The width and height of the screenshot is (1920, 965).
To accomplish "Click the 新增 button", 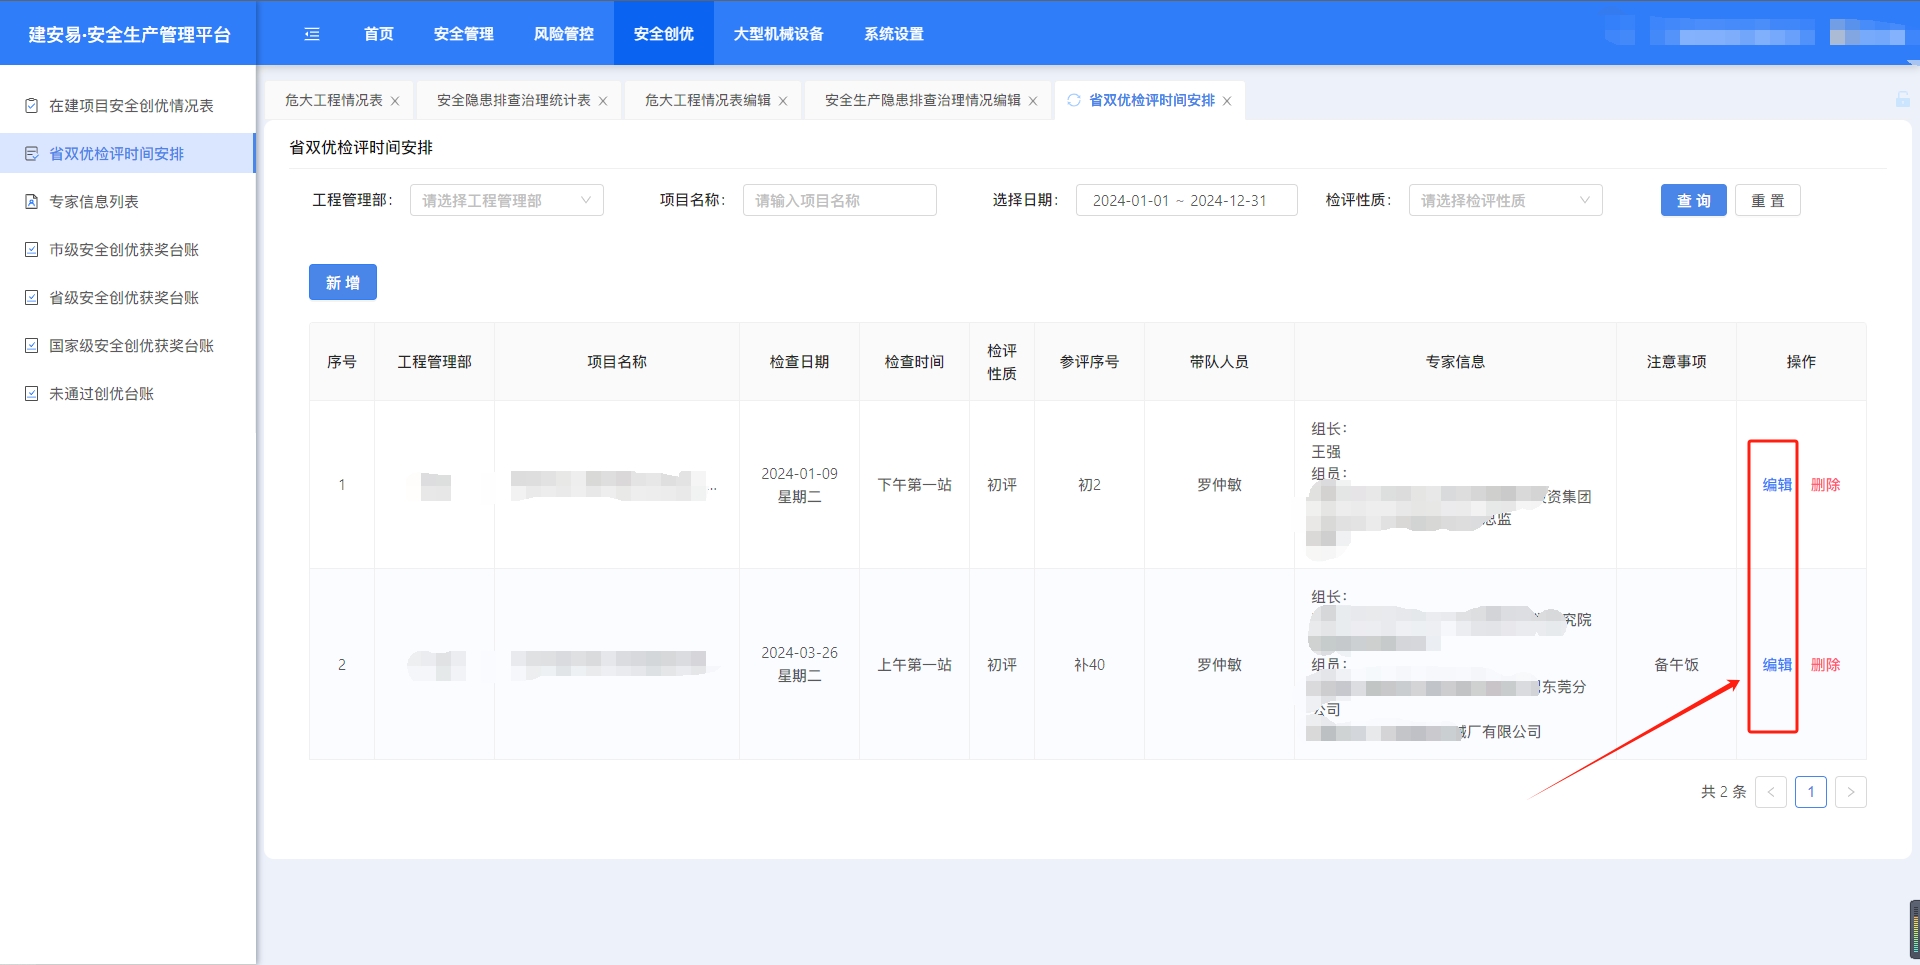I will click(342, 283).
